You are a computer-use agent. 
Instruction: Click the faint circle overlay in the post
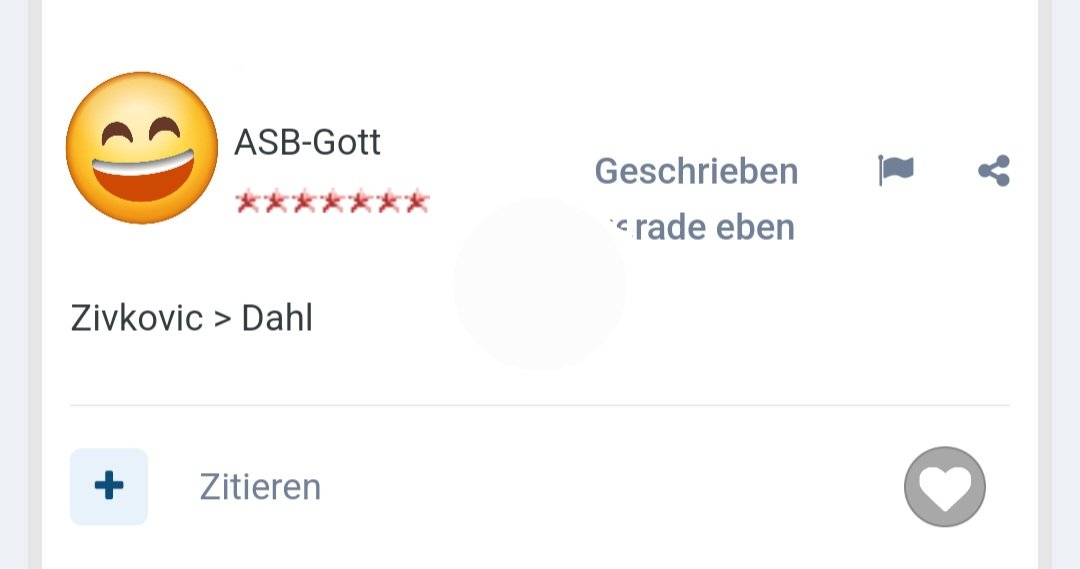click(x=539, y=284)
